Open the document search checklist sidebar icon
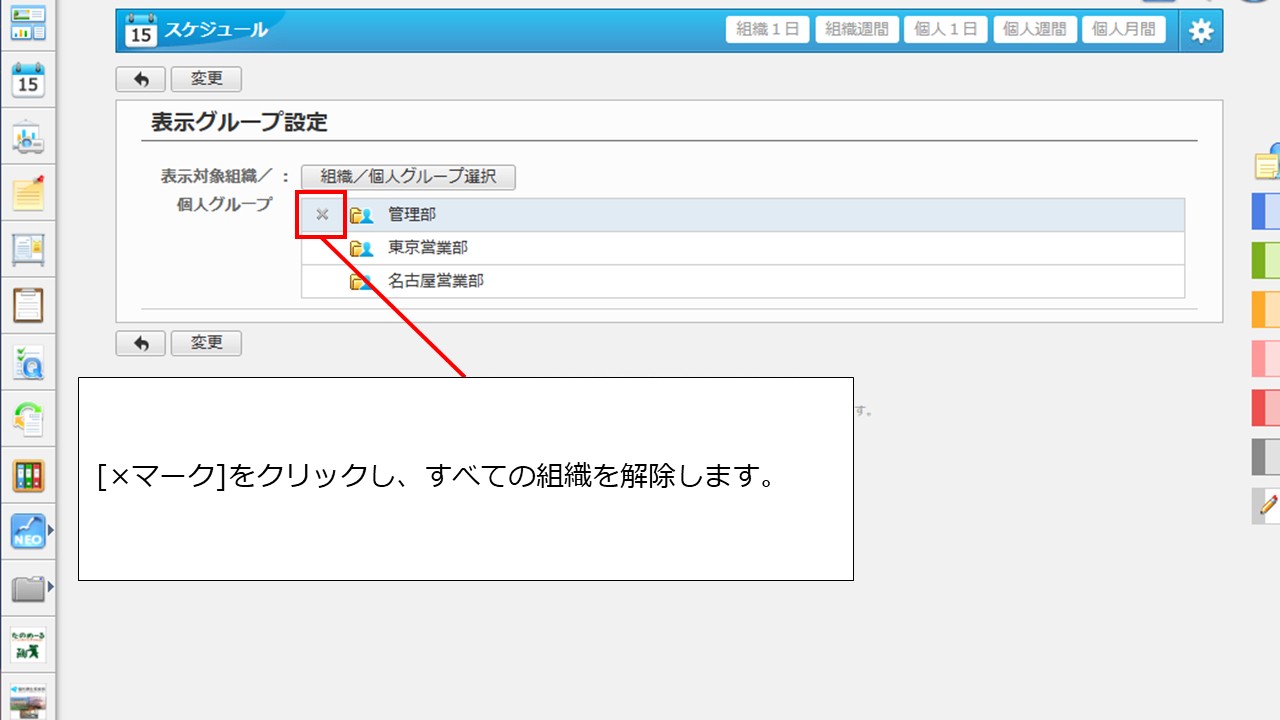The image size is (1280, 720). [x=28, y=362]
